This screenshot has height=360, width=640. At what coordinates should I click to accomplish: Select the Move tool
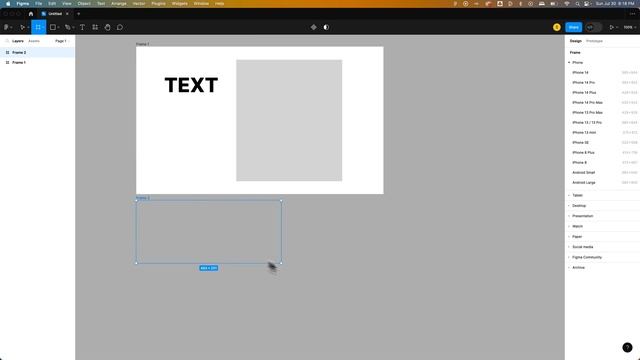22,27
